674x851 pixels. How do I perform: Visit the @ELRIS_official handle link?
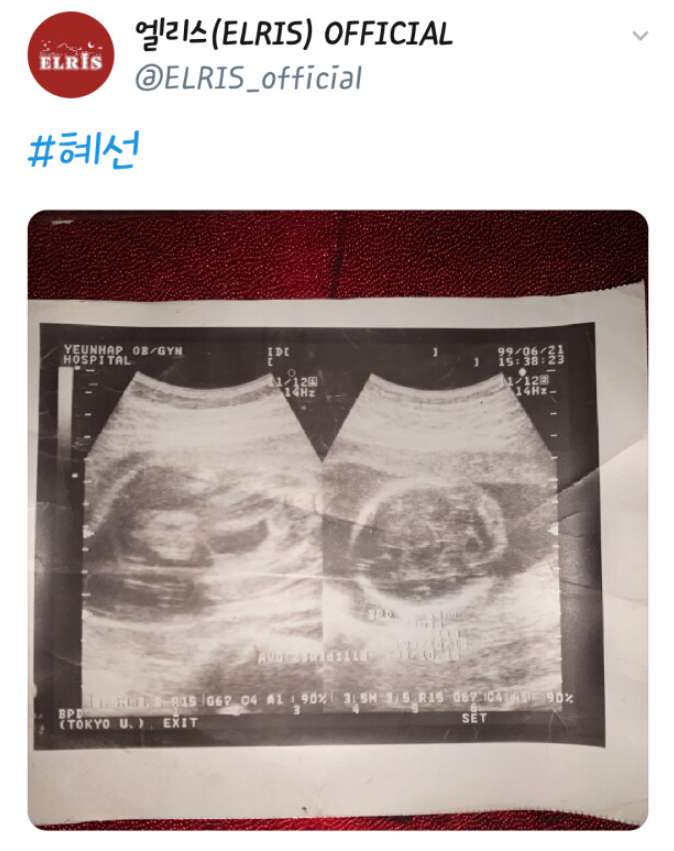click(249, 78)
